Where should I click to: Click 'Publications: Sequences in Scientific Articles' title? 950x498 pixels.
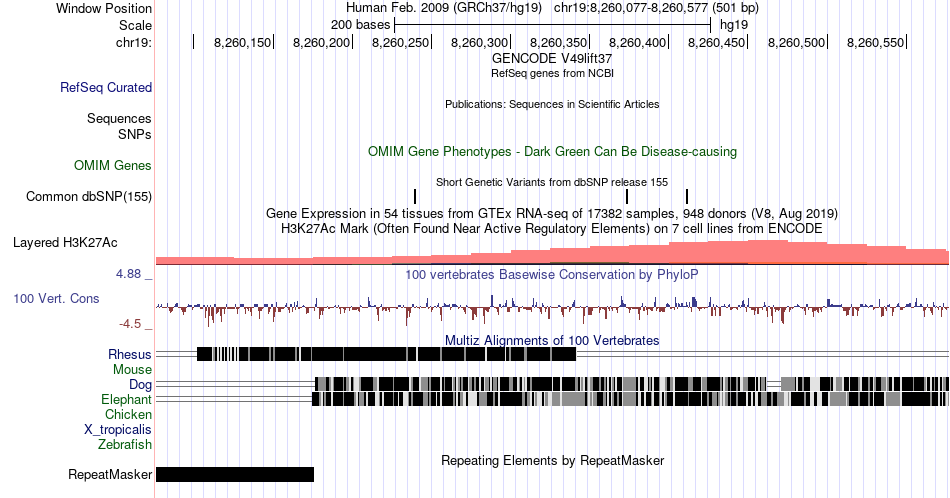pyautogui.click(x=552, y=104)
